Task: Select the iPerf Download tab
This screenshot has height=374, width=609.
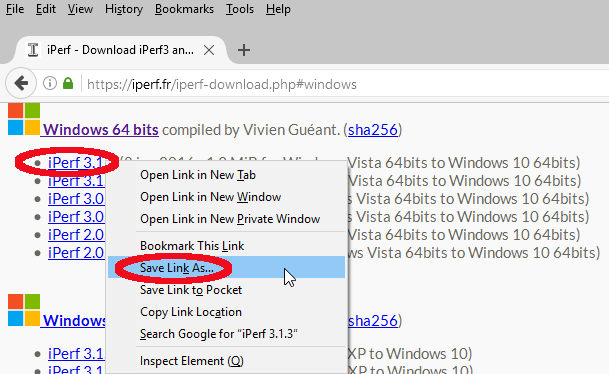Action: coord(120,50)
